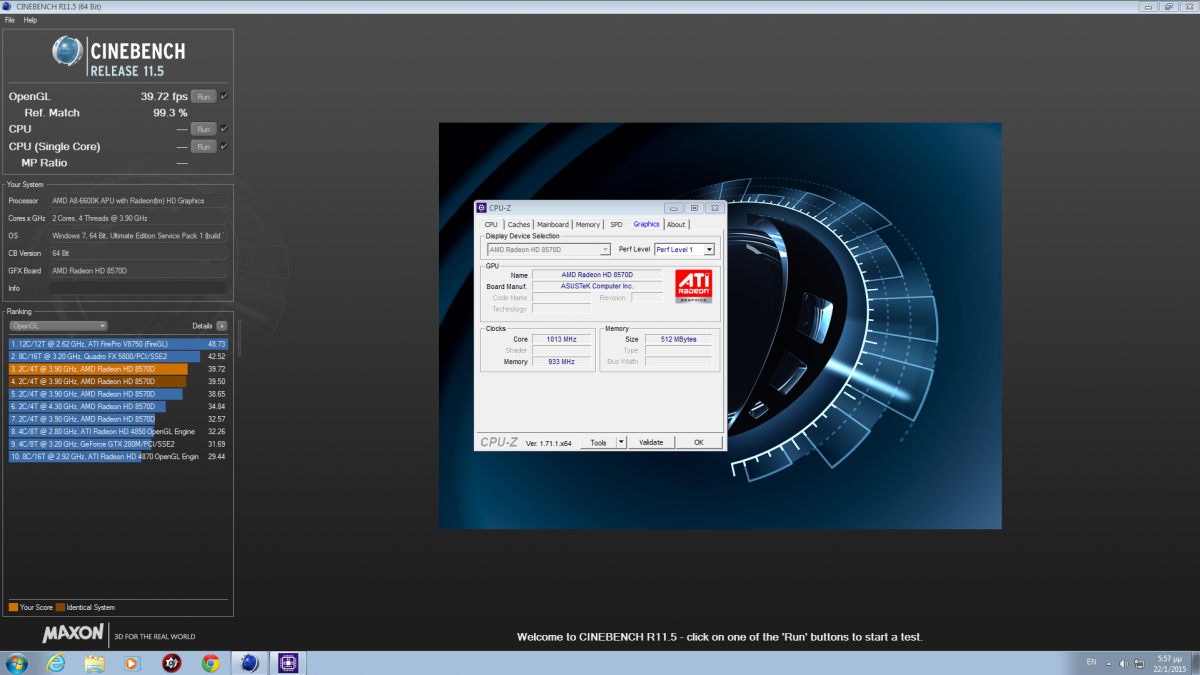The height and width of the screenshot is (675, 1200).
Task: Switch to Cinebench taskbar icon
Action: [250, 663]
